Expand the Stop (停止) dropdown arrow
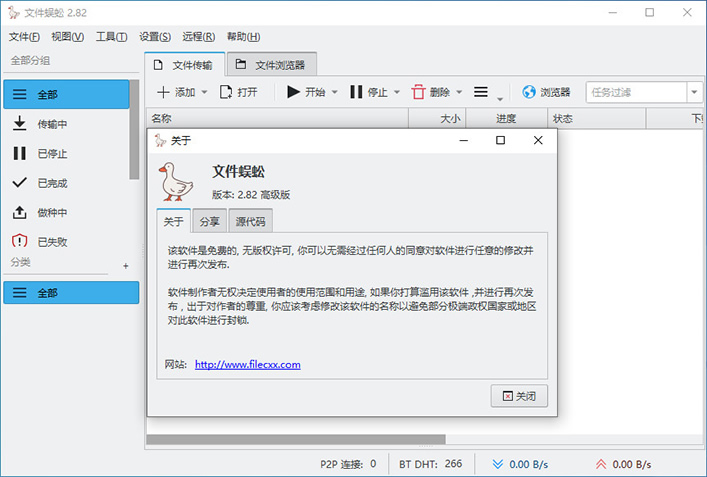 pos(397,92)
